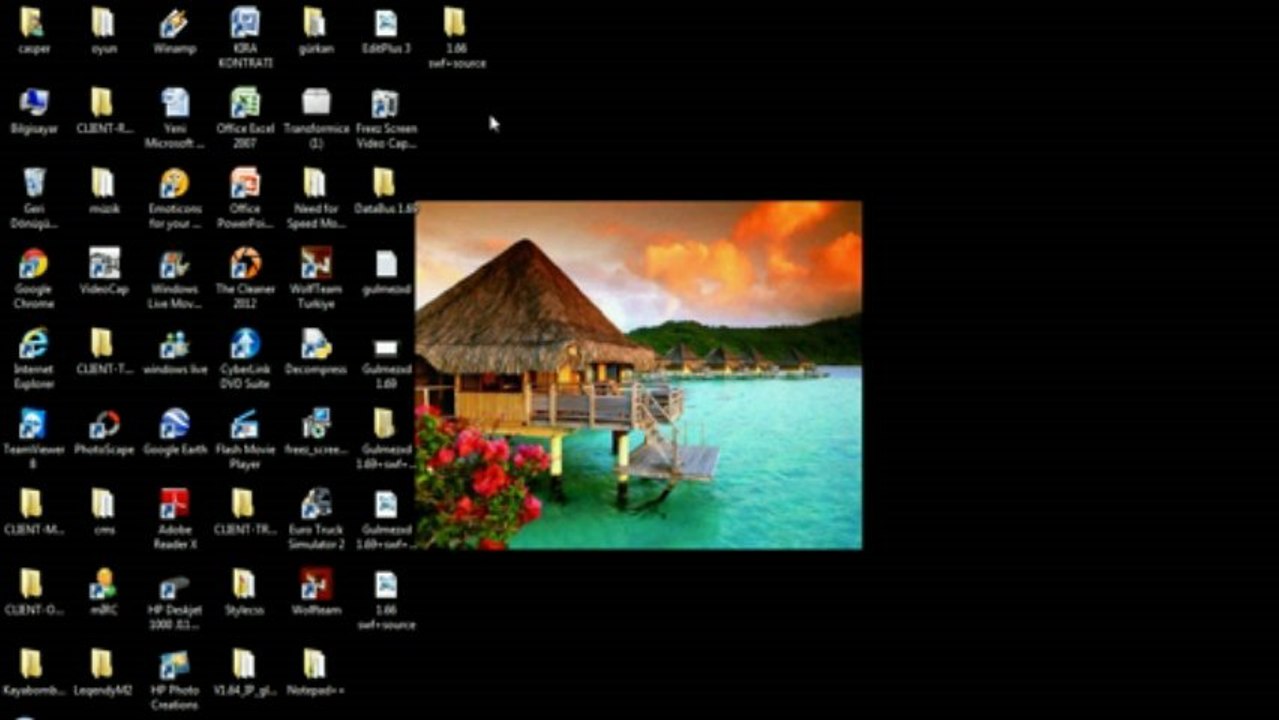This screenshot has height=720, width=1279.
Task: Launch HP Photo Creations
Action: [174, 664]
